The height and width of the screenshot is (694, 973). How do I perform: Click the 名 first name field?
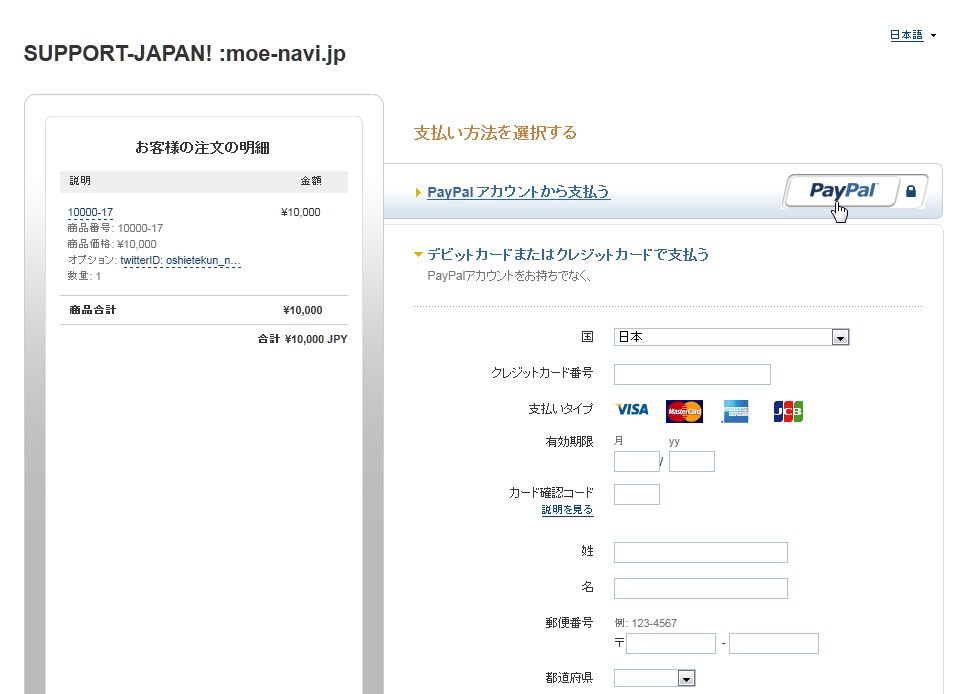701,588
